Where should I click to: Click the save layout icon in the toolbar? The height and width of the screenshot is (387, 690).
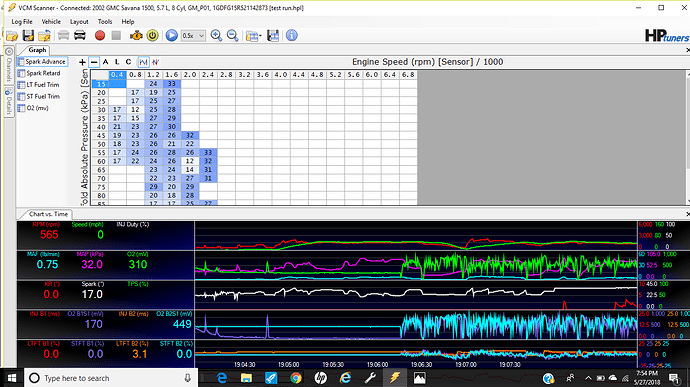[x=273, y=36]
